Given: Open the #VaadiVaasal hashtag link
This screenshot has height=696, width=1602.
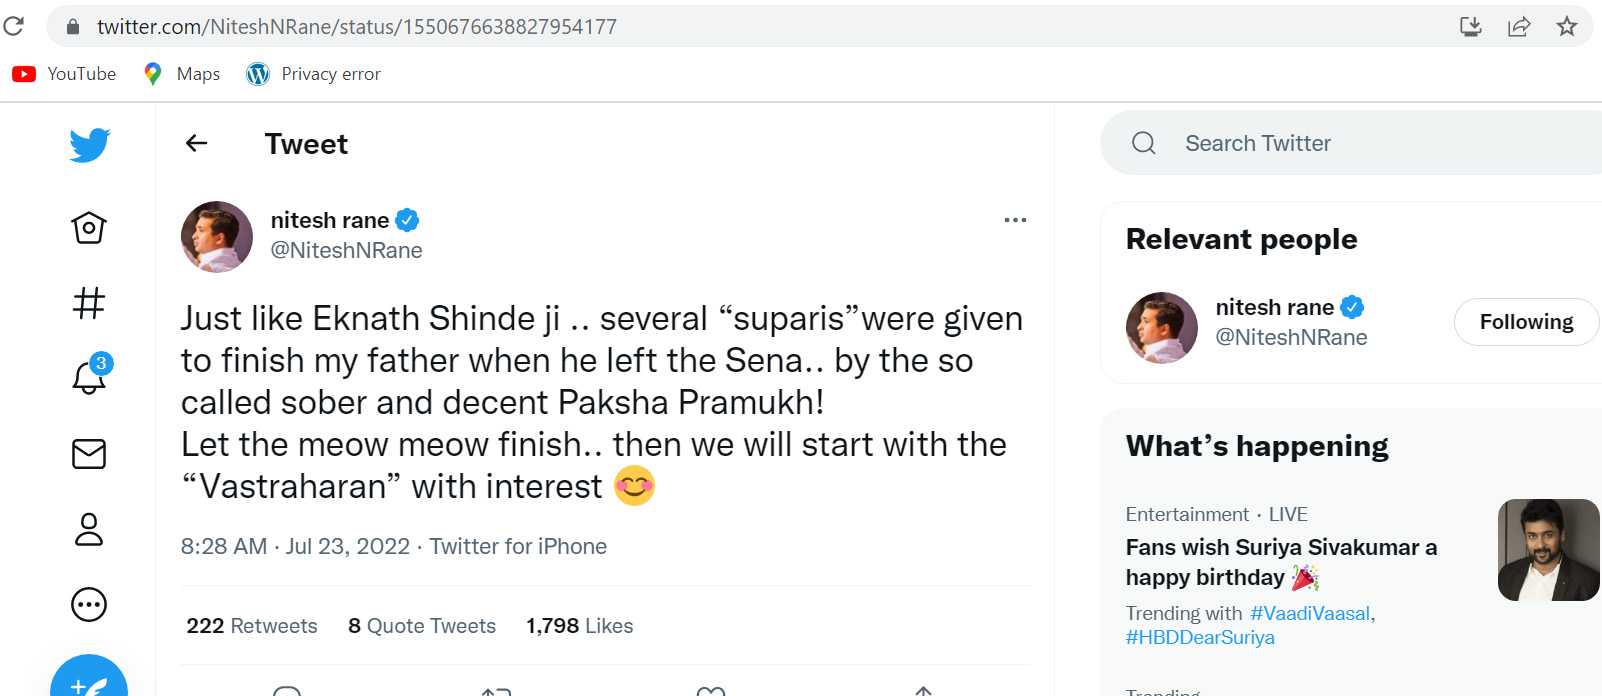Looking at the screenshot, I should coord(1309,613).
